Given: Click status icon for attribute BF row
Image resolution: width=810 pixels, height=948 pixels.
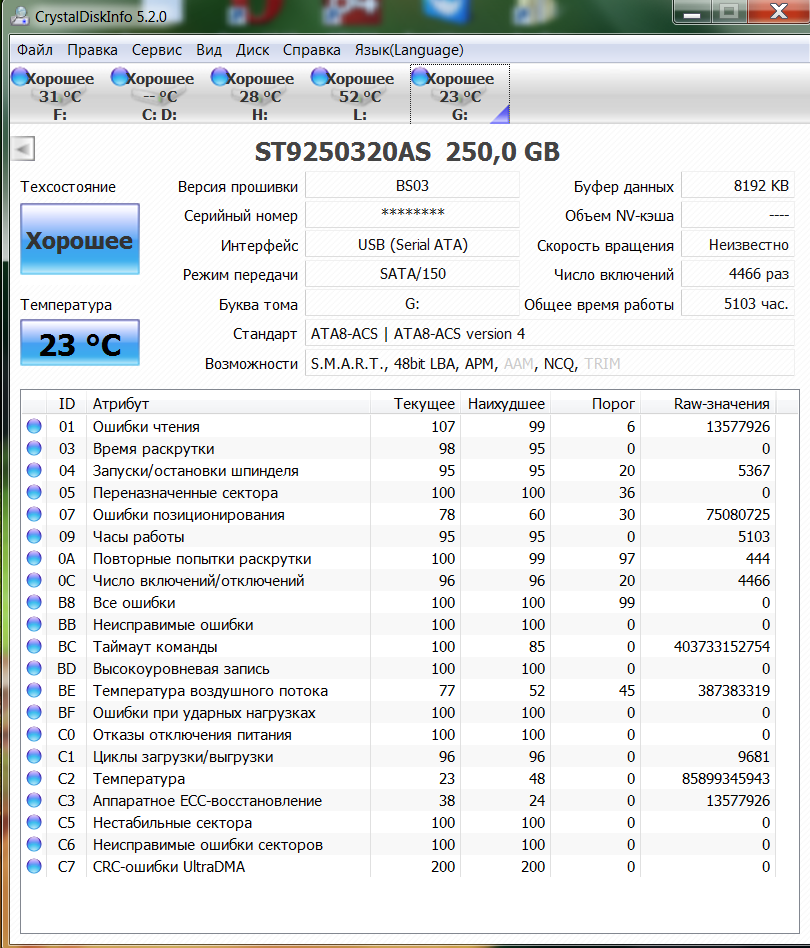Looking at the screenshot, I should point(34,712).
